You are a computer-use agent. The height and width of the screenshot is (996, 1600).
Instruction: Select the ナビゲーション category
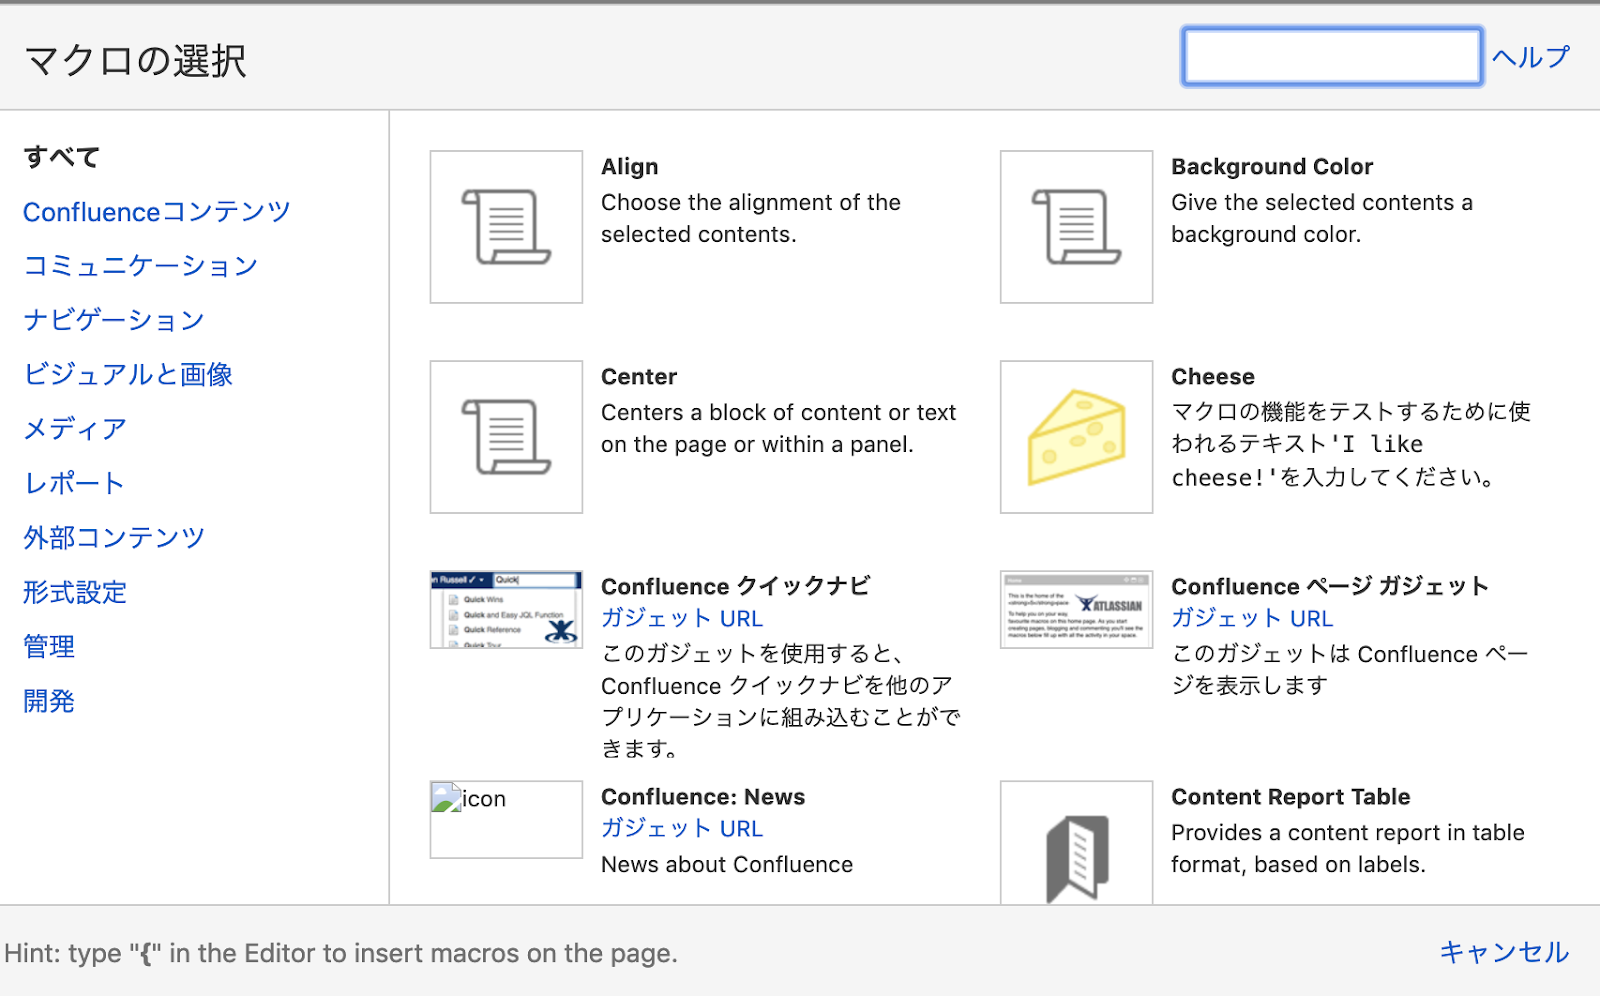(114, 320)
